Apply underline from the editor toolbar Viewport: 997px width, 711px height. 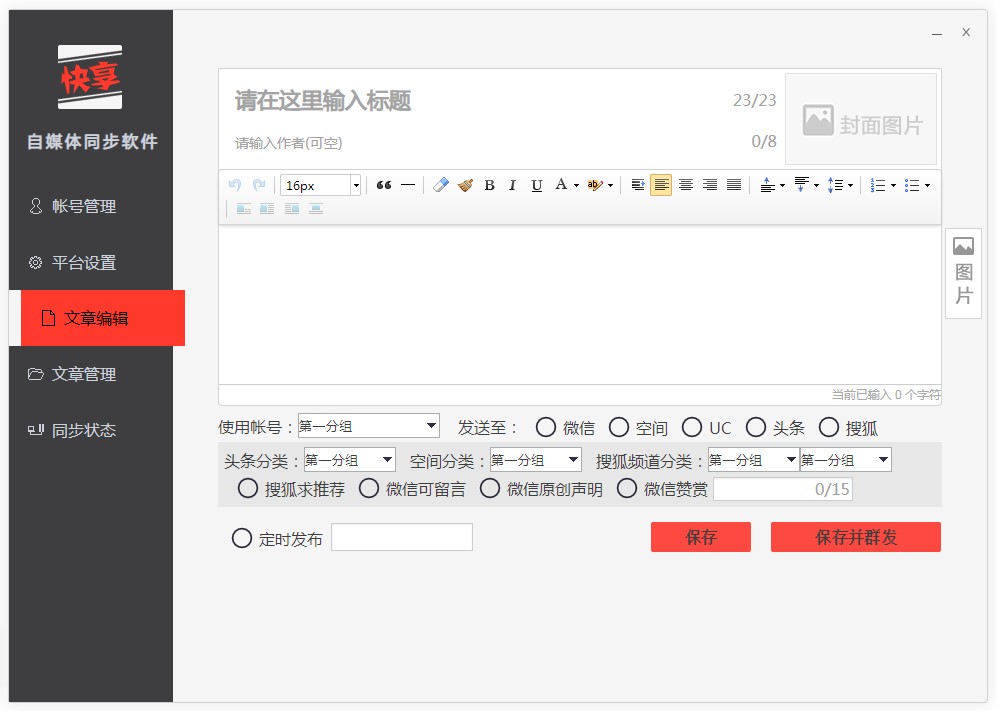[x=537, y=185]
